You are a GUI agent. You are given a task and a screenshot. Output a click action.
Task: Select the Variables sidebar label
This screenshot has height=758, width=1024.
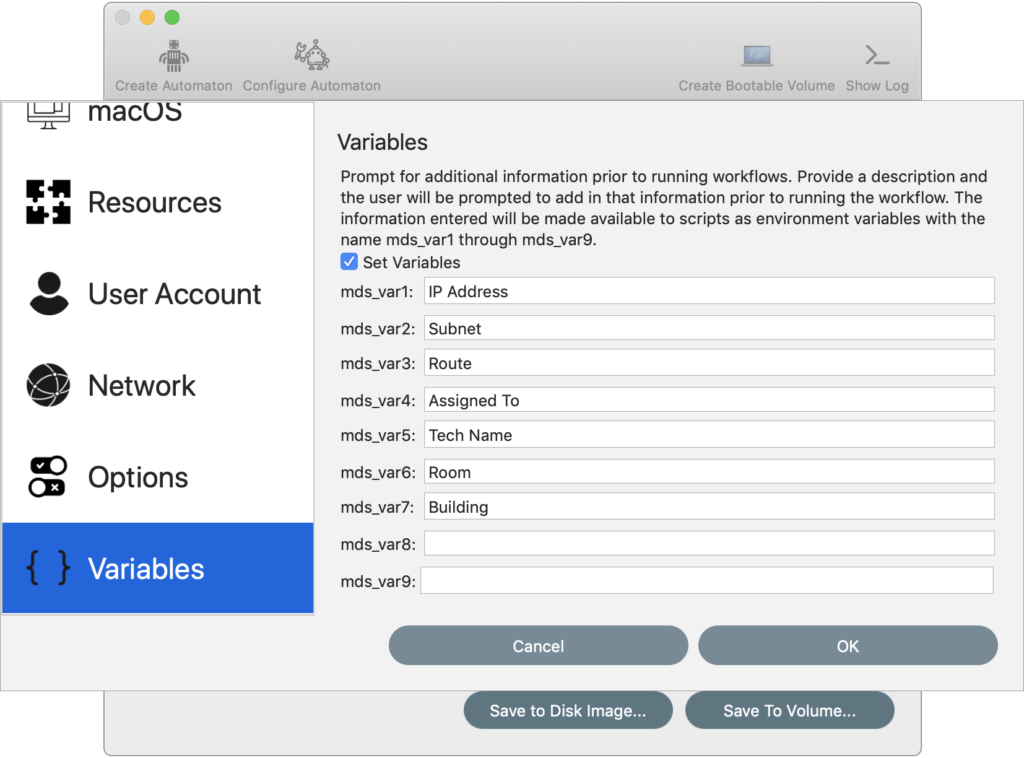pos(146,569)
